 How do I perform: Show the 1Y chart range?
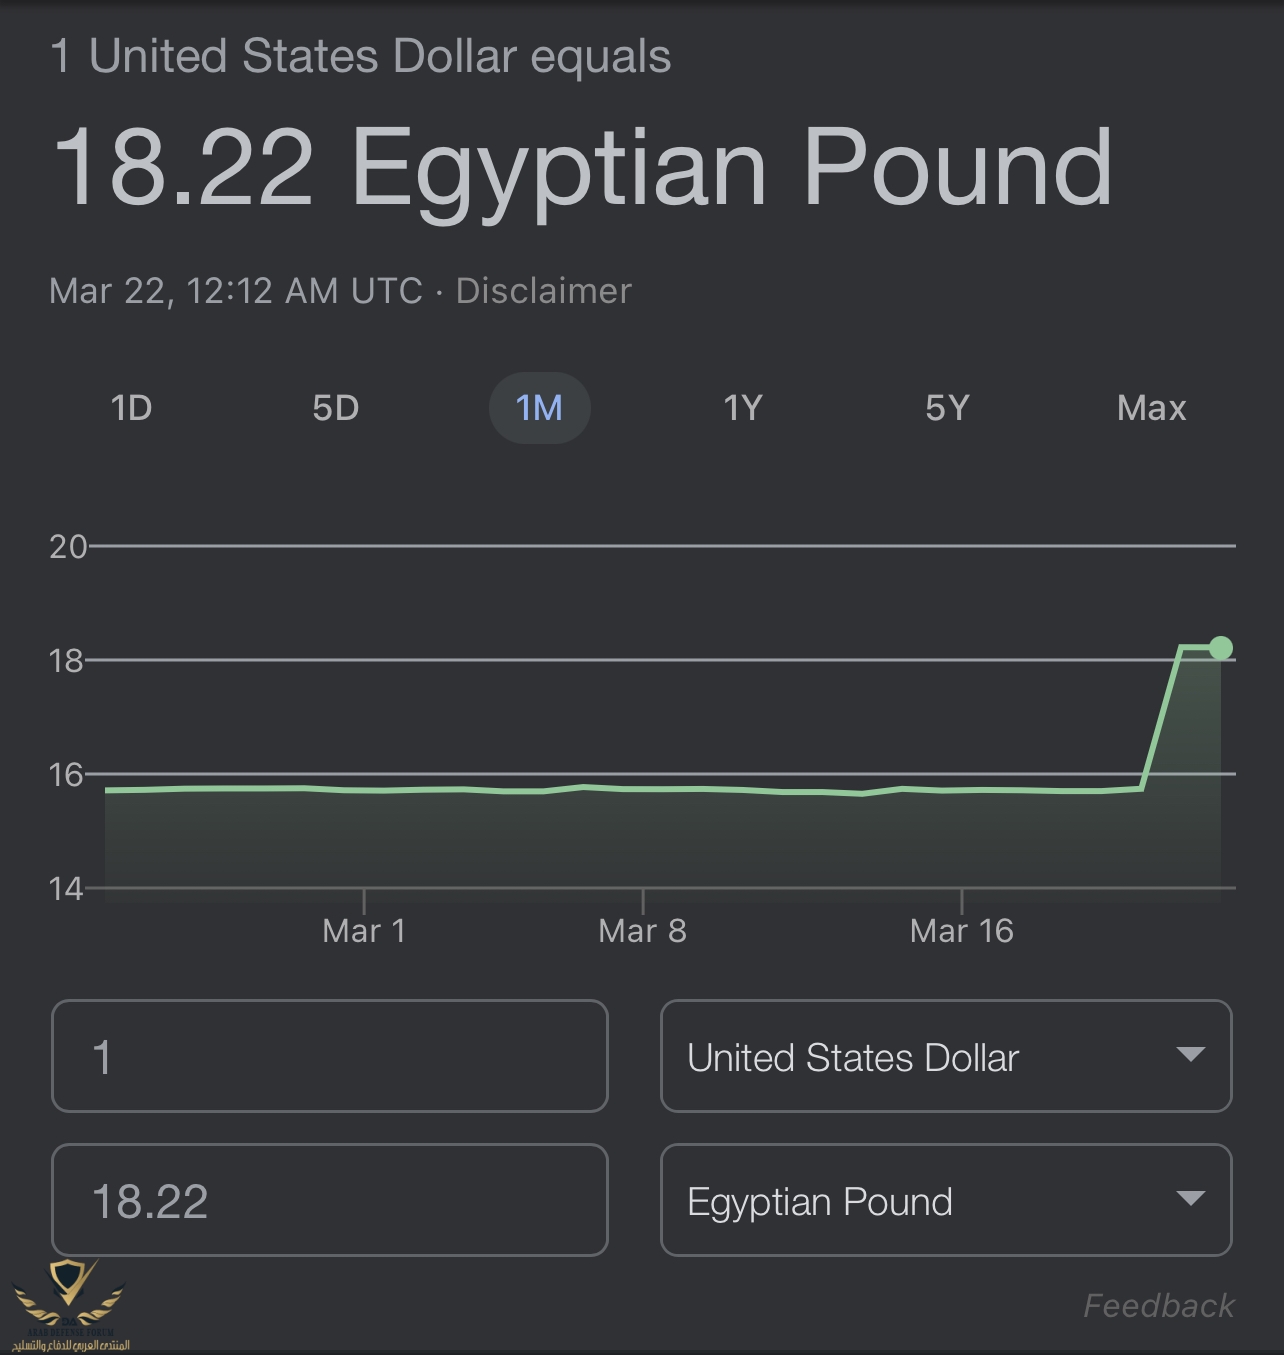tap(743, 408)
